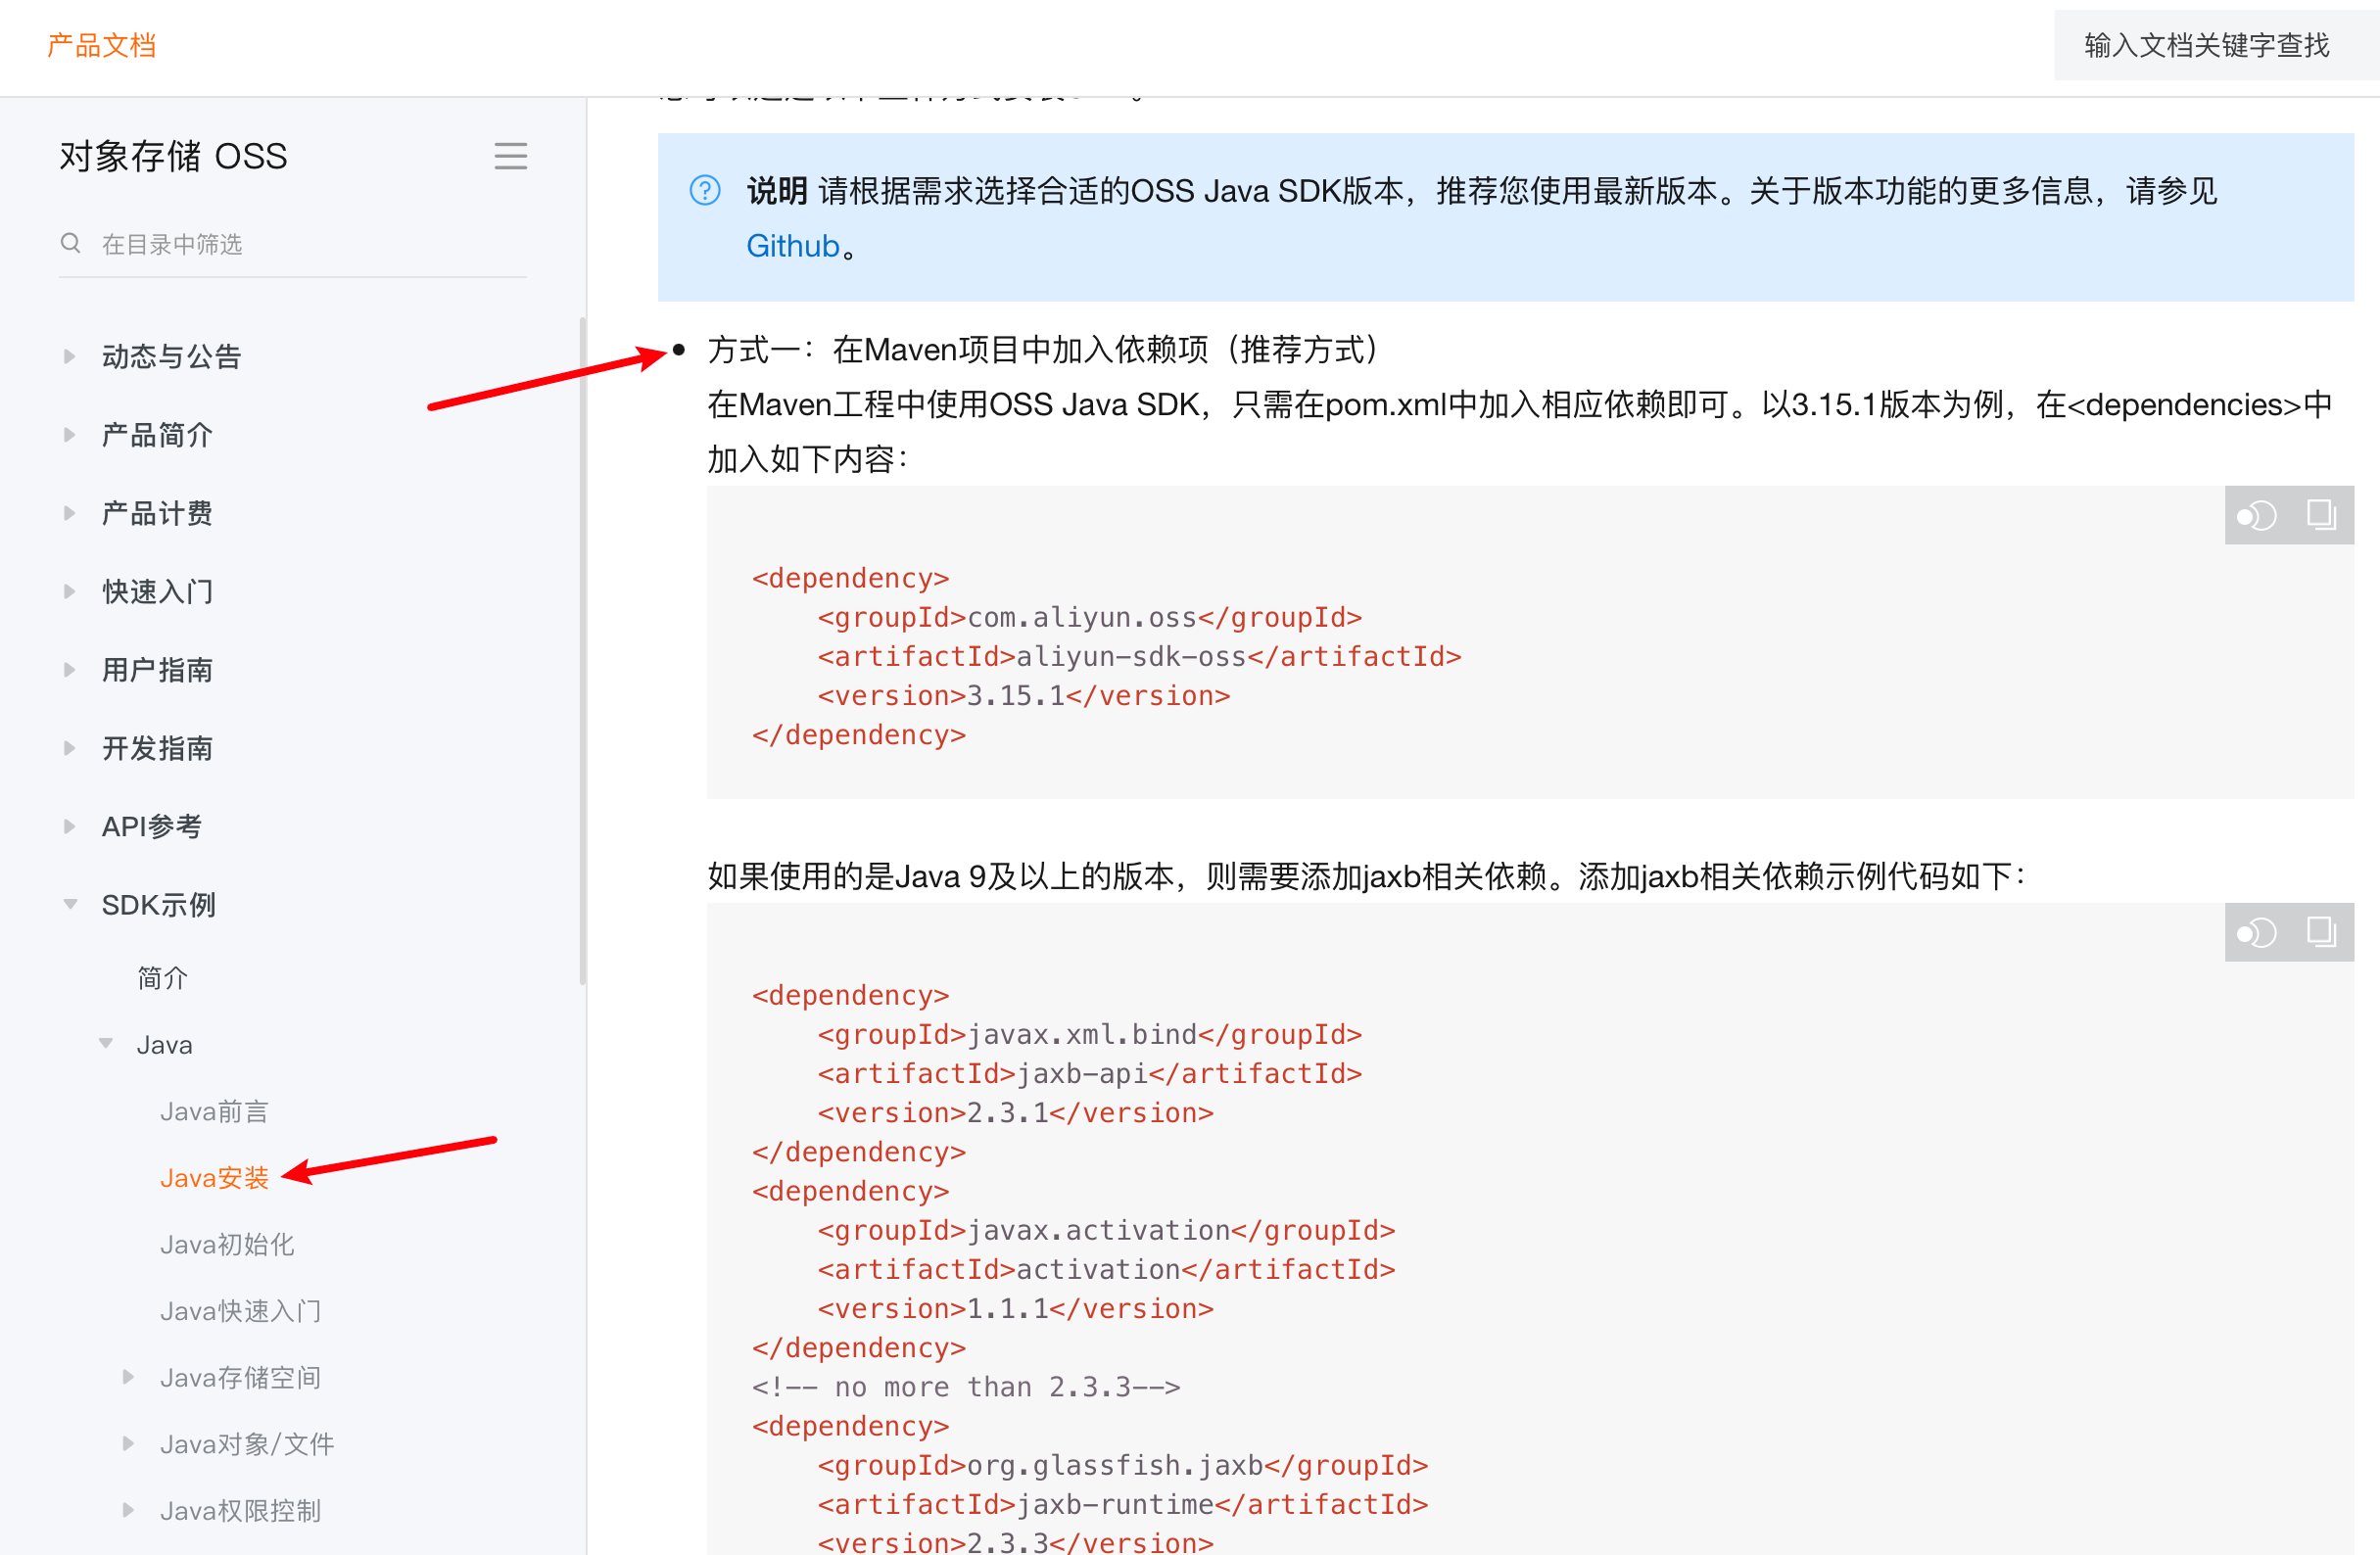2380x1555 pixels.
Task: Open Java快速入门 page
Action: (x=240, y=1311)
